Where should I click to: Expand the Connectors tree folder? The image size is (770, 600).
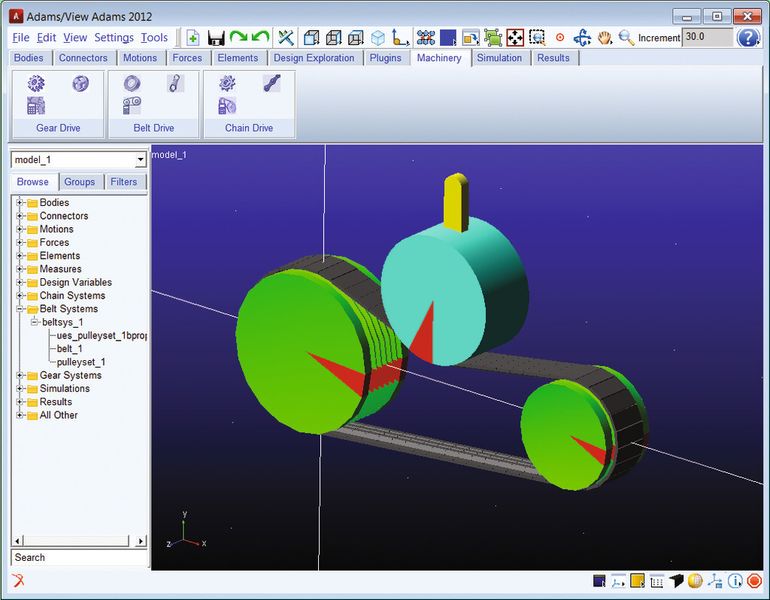tap(20, 216)
